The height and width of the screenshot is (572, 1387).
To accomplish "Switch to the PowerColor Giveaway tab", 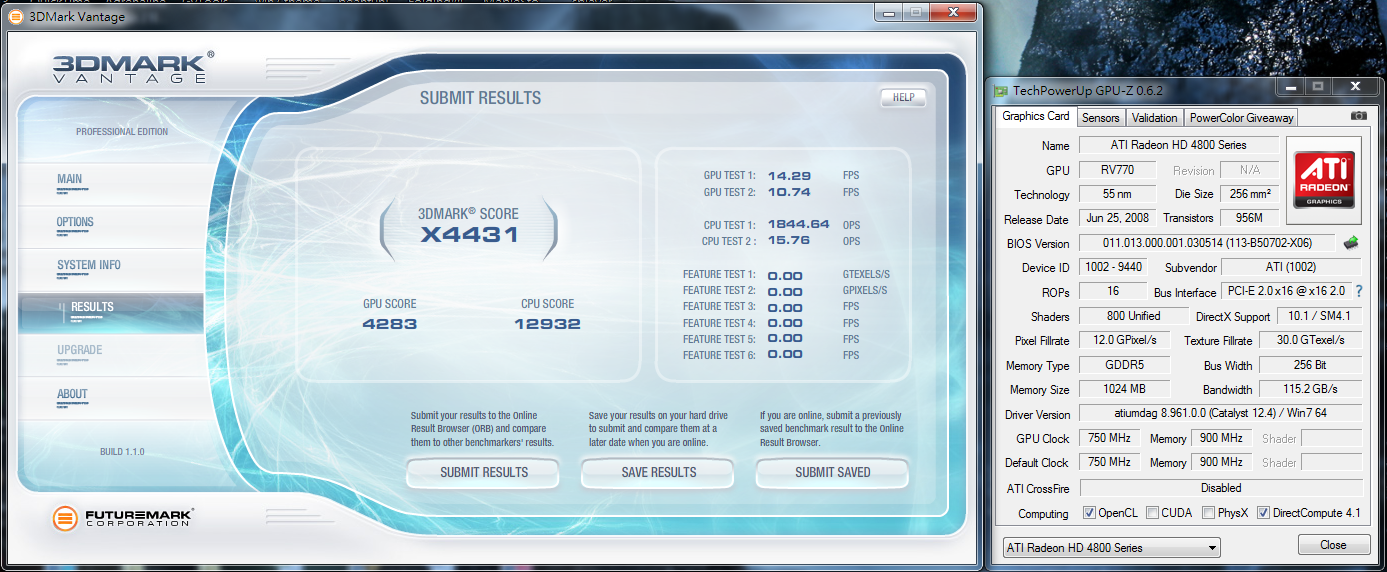I will [1241, 117].
